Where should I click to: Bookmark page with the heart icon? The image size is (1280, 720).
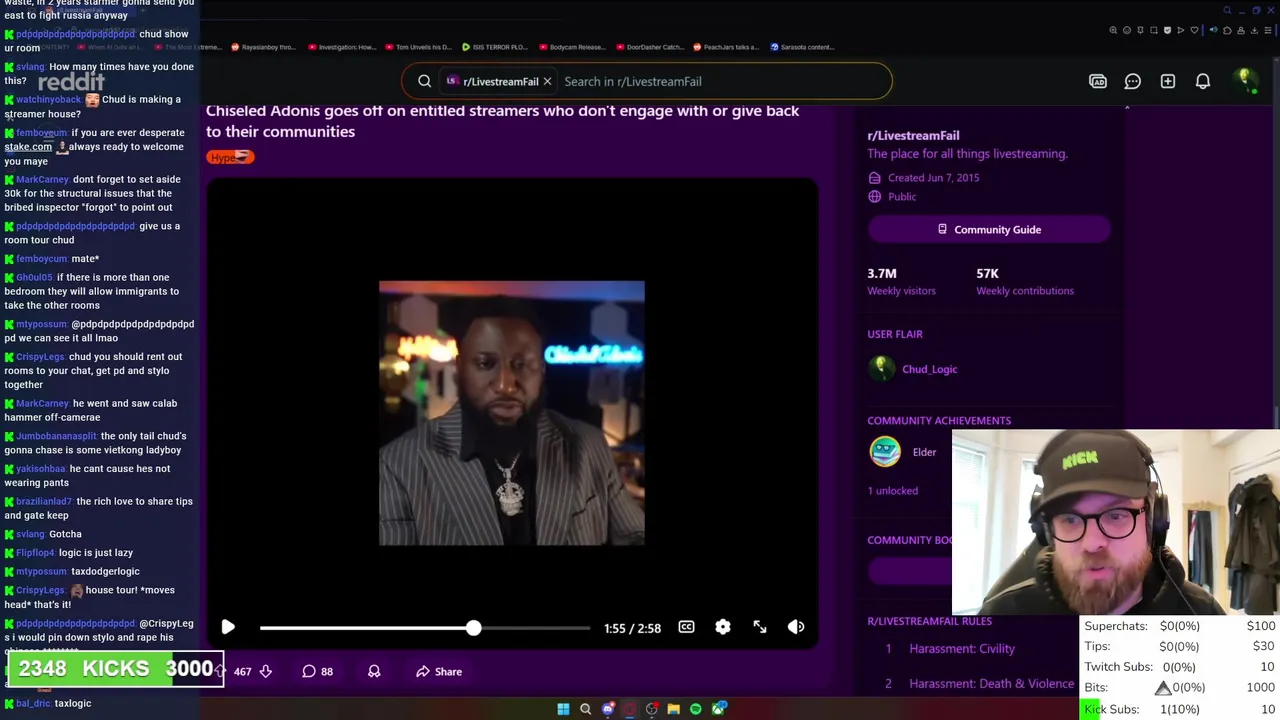pyautogui.click(x=1194, y=30)
